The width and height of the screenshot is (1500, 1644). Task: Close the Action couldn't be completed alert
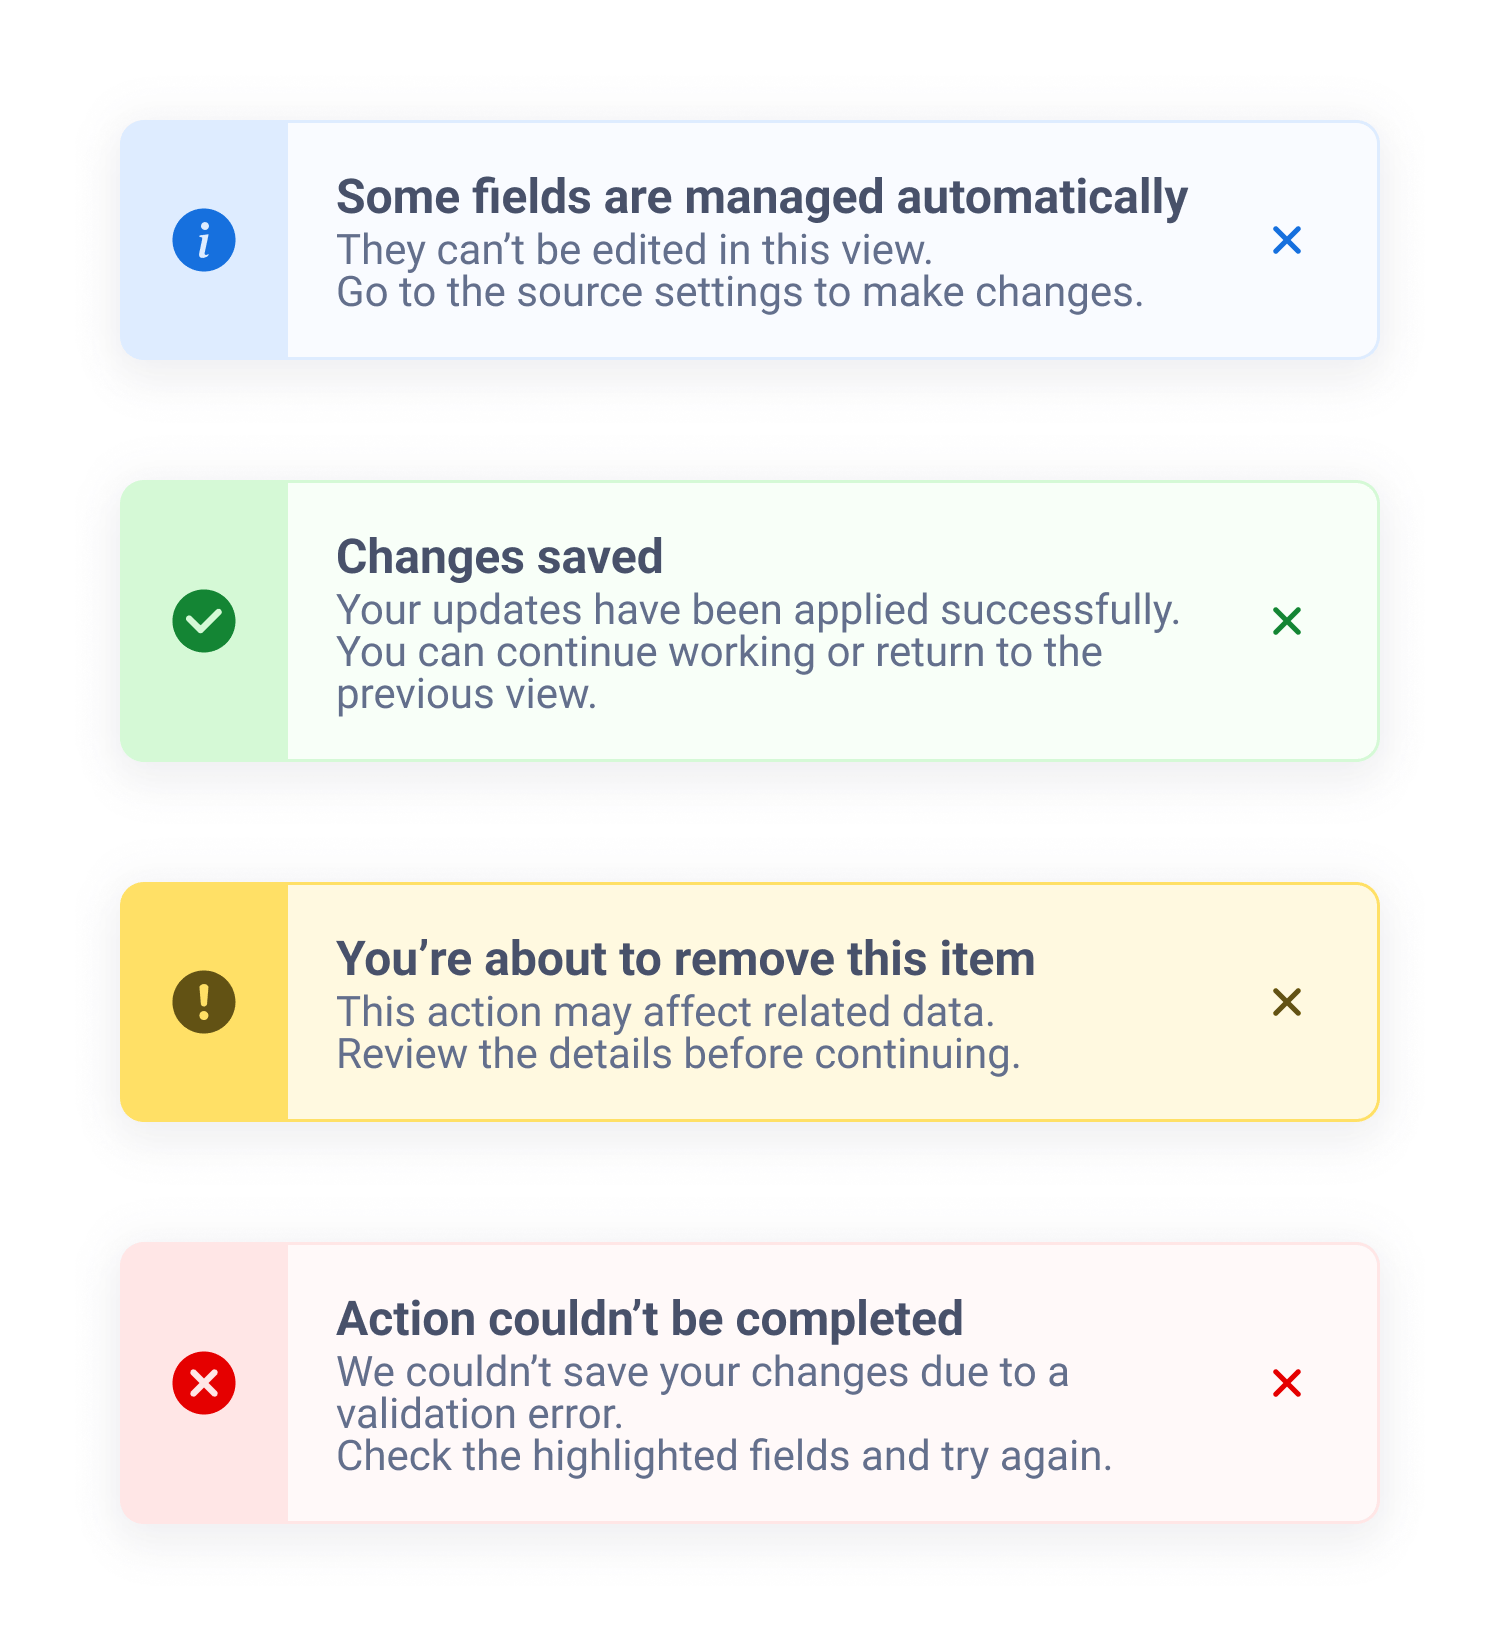click(1286, 1383)
